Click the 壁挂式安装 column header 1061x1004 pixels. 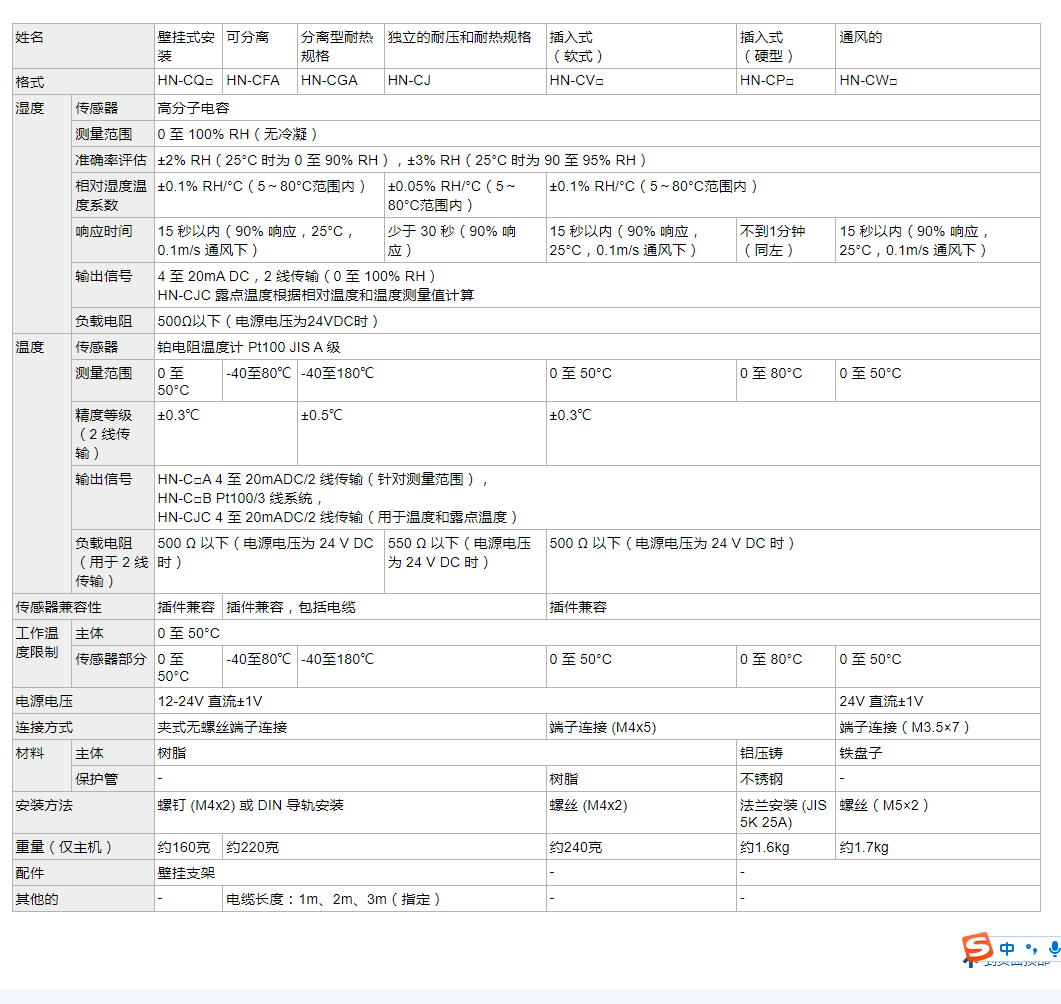pyautogui.click(x=186, y=46)
